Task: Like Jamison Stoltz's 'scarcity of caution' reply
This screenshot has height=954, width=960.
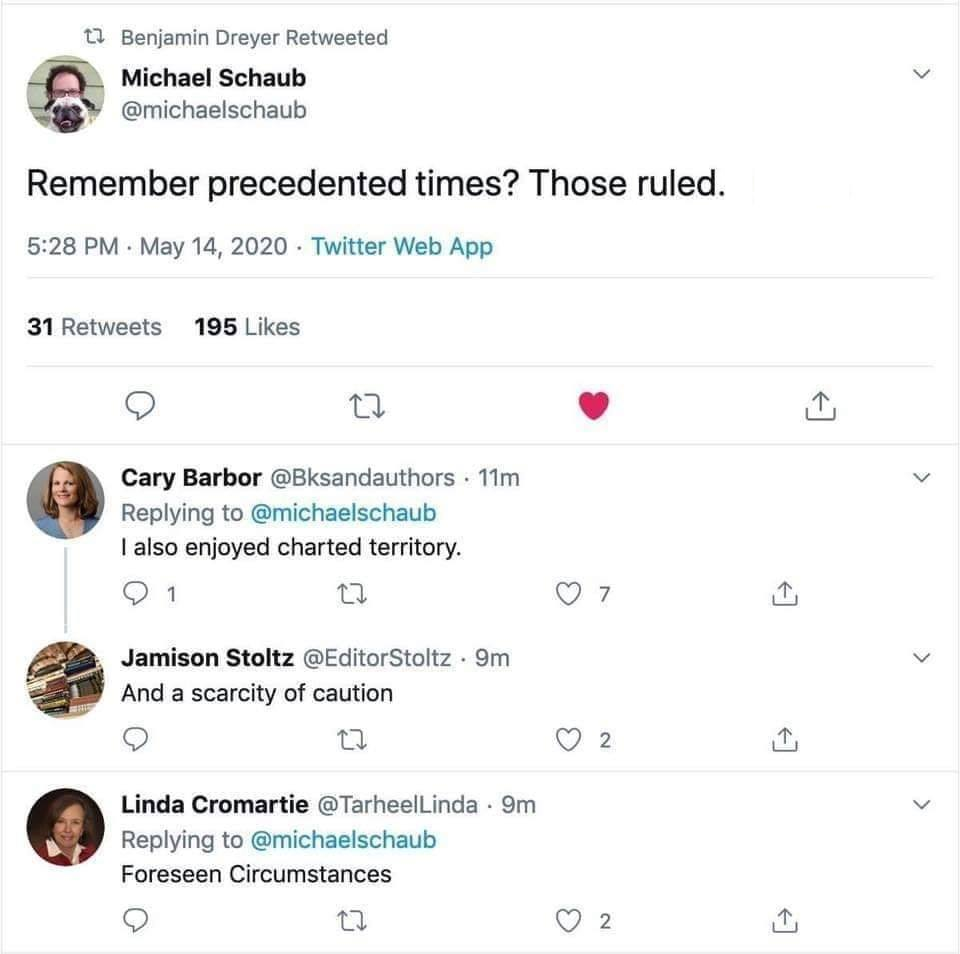Action: [x=568, y=739]
